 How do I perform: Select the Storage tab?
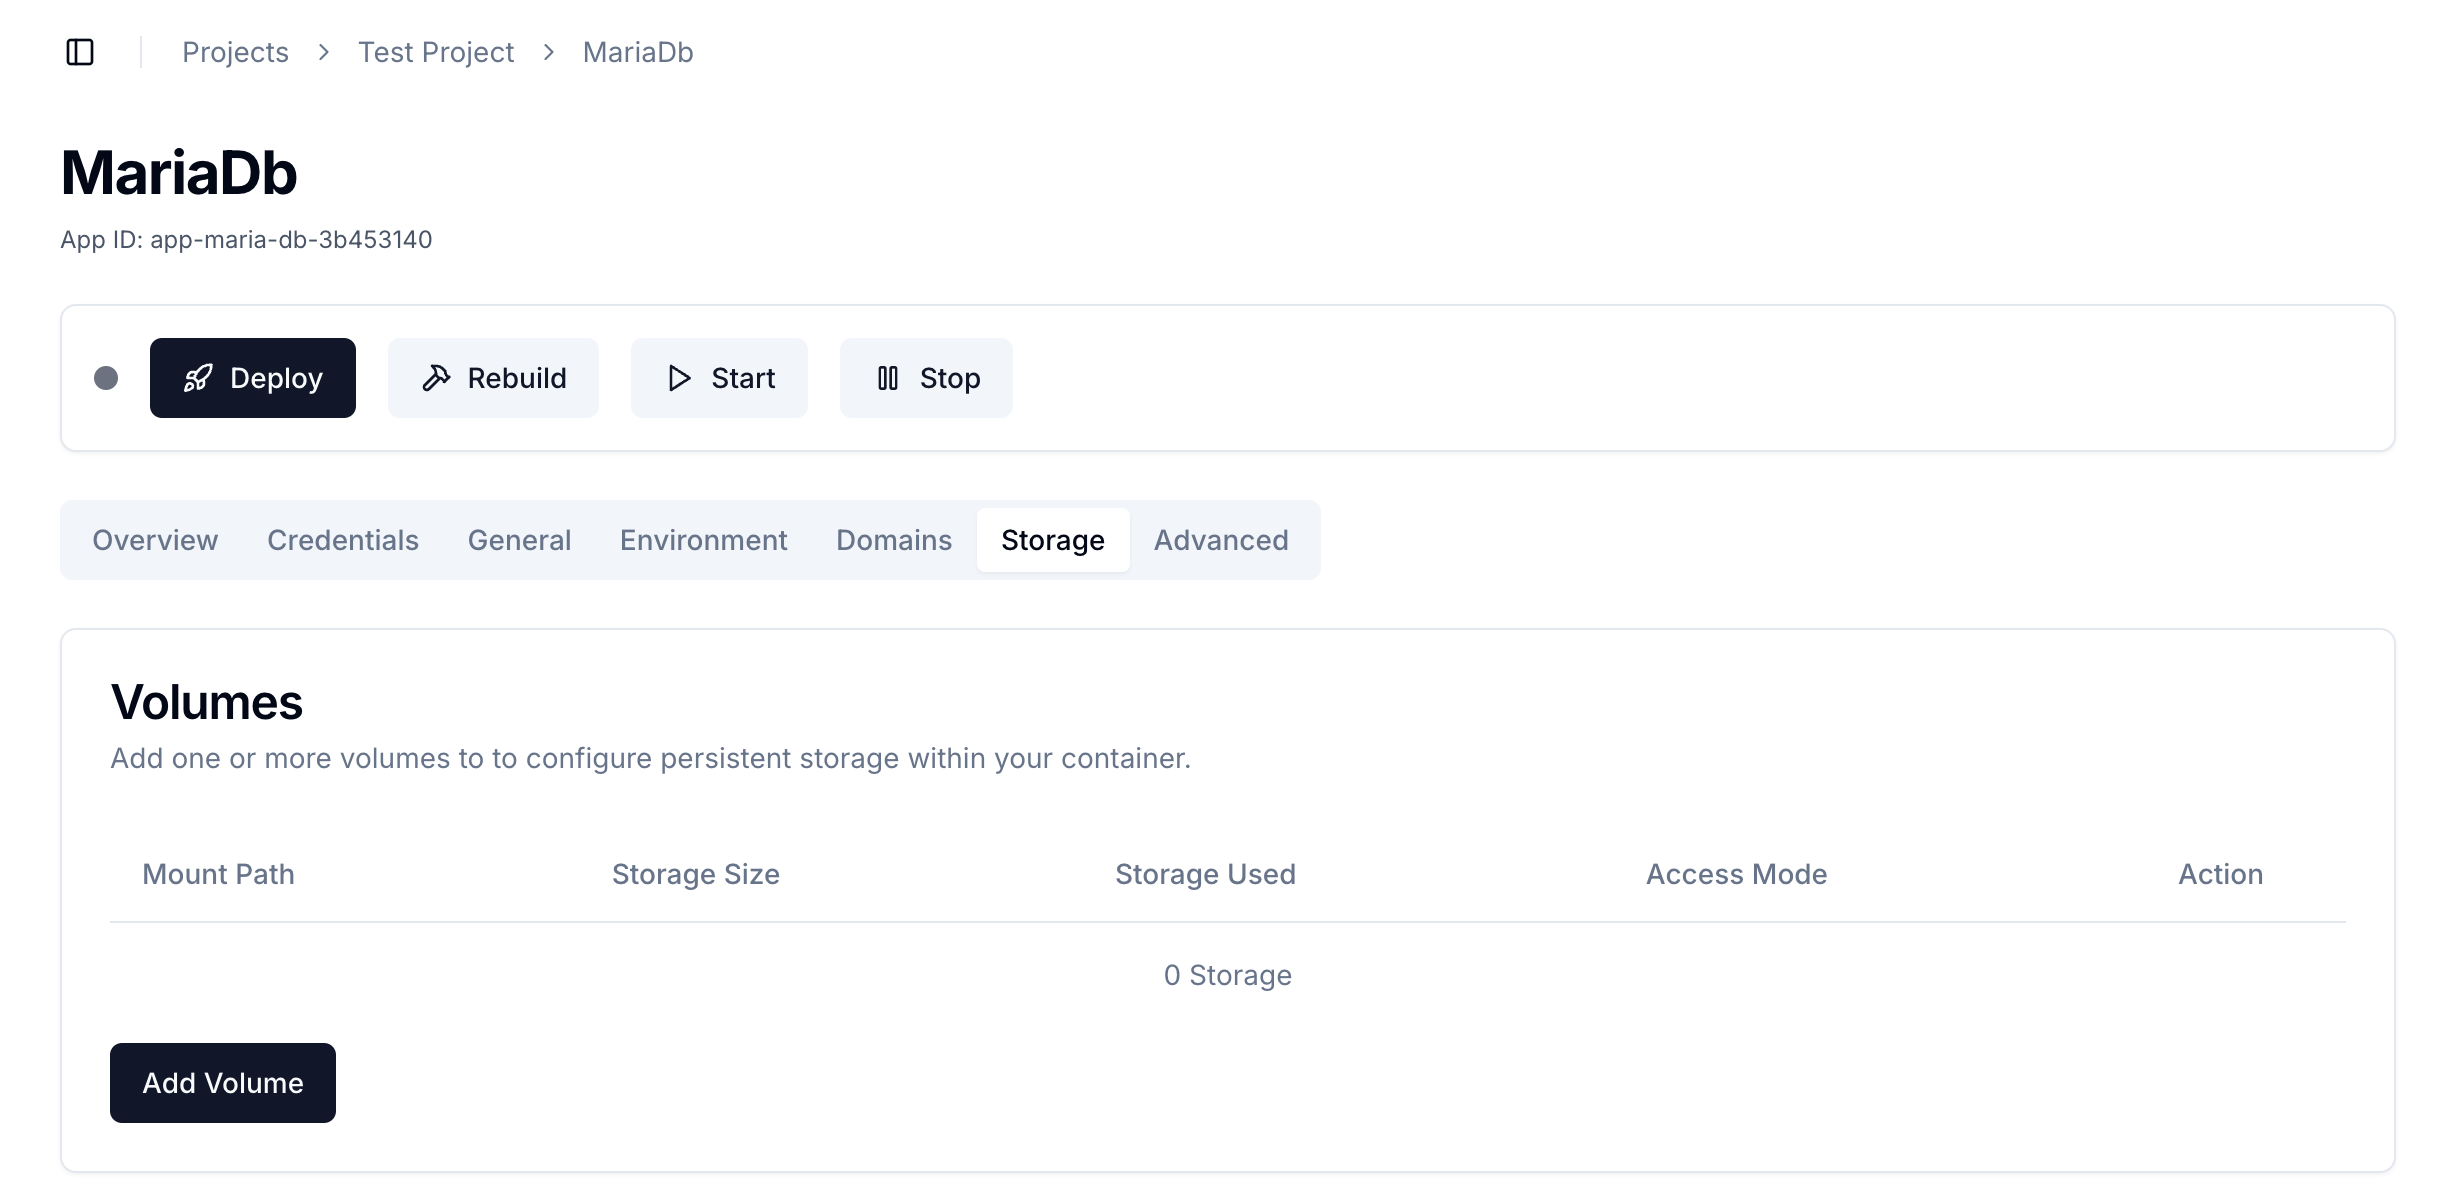click(x=1052, y=540)
